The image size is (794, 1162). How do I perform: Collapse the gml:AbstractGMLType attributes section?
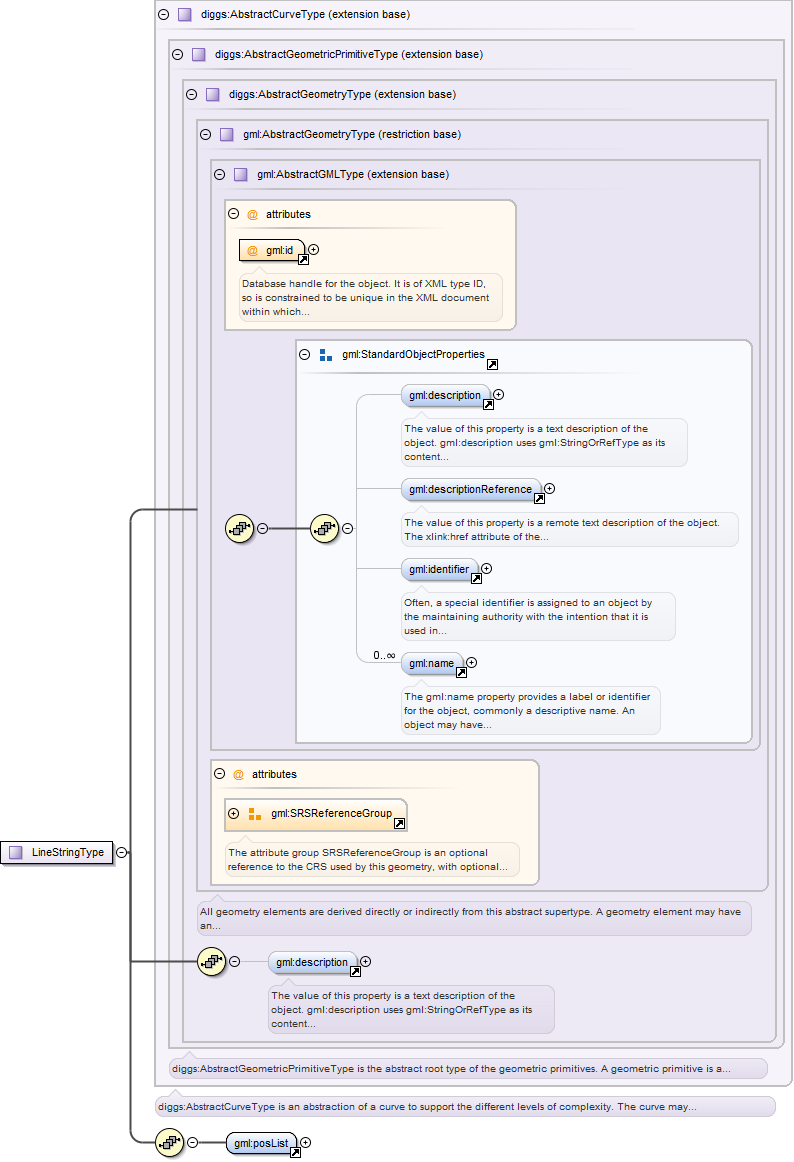(233, 214)
